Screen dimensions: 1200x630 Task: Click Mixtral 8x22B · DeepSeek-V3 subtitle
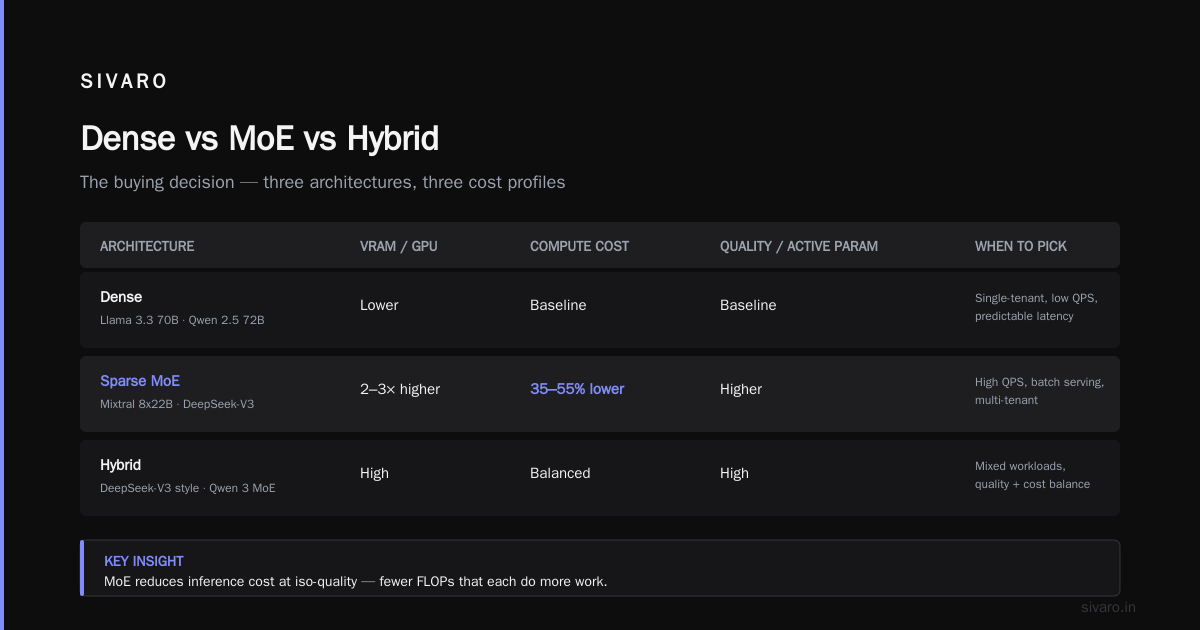tap(177, 404)
